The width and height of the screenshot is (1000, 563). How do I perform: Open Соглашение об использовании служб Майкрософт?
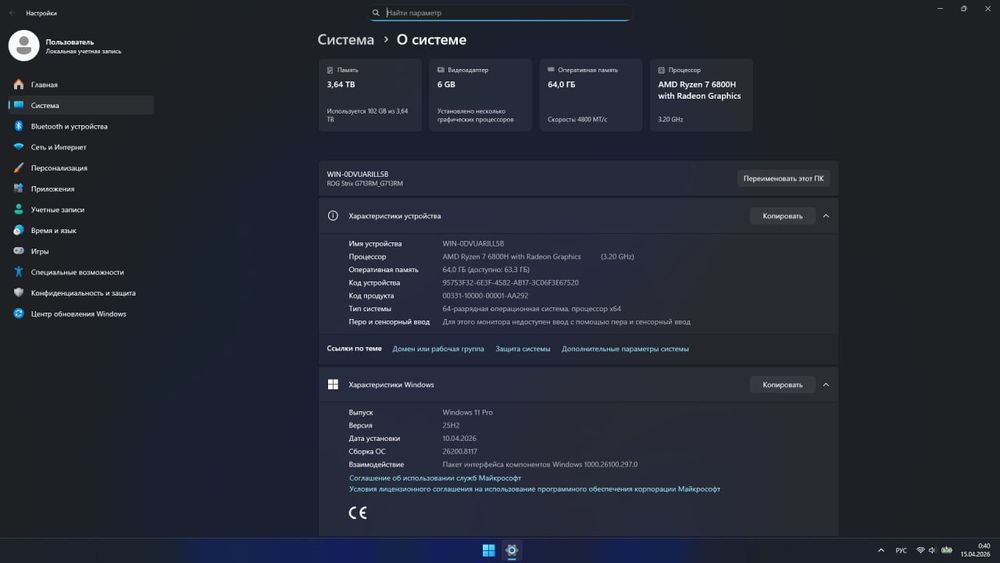point(435,478)
